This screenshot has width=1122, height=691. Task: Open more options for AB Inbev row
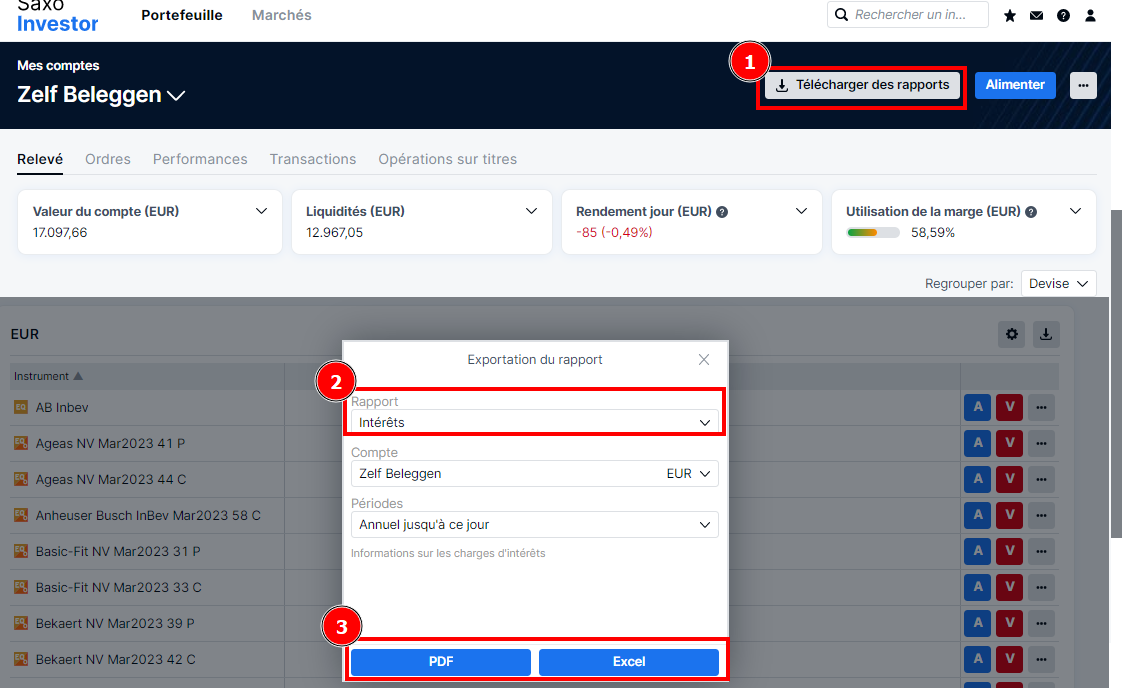(1041, 407)
